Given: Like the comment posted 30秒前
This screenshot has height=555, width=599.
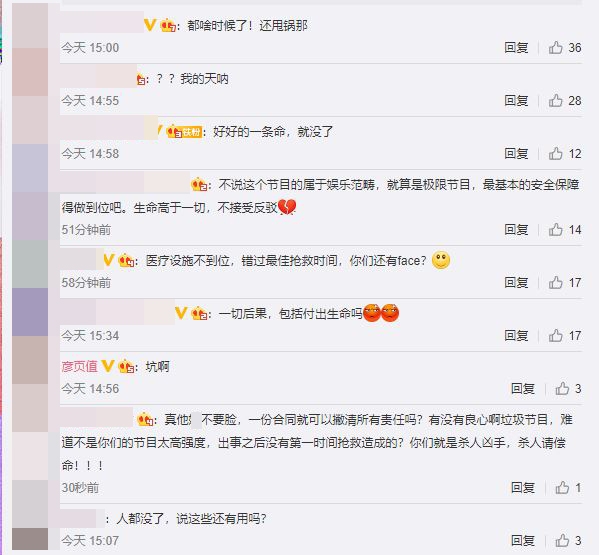Looking at the screenshot, I should coord(562,487).
